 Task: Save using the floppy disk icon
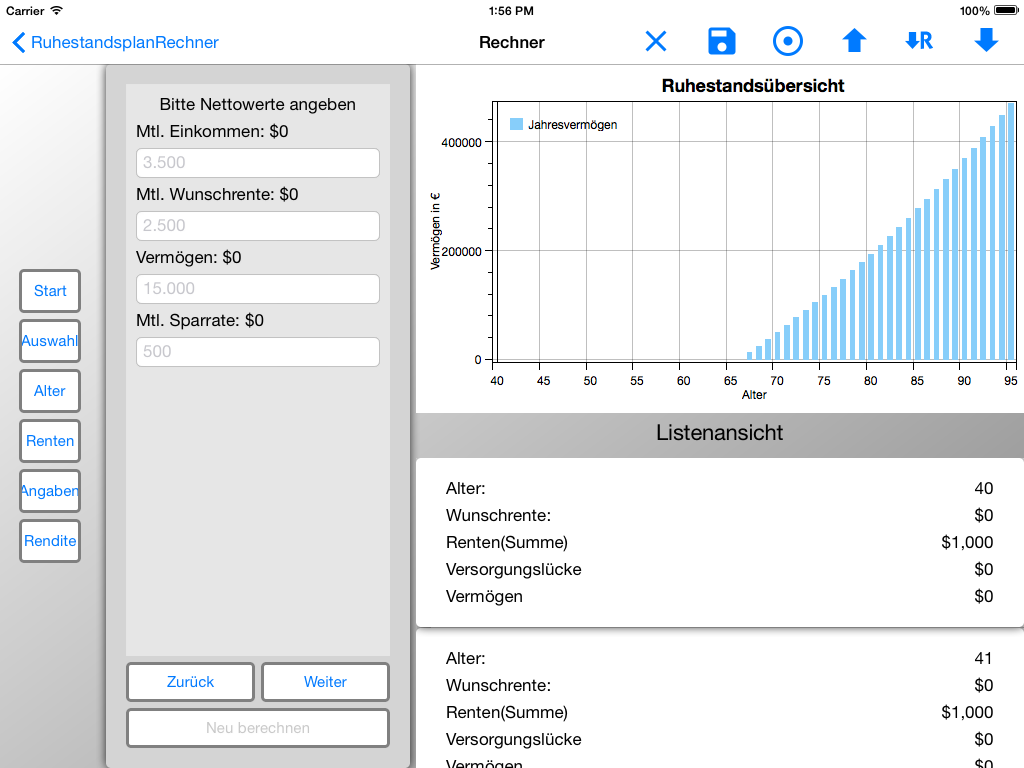point(722,41)
